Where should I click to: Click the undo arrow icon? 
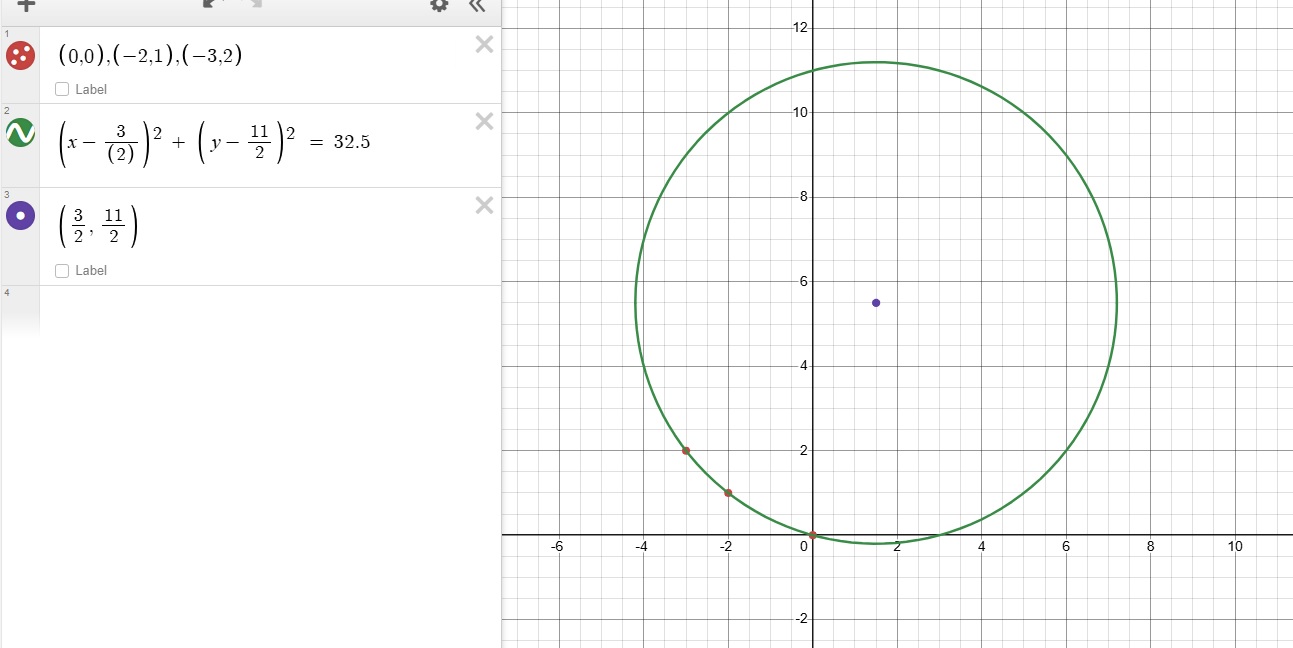(x=211, y=4)
